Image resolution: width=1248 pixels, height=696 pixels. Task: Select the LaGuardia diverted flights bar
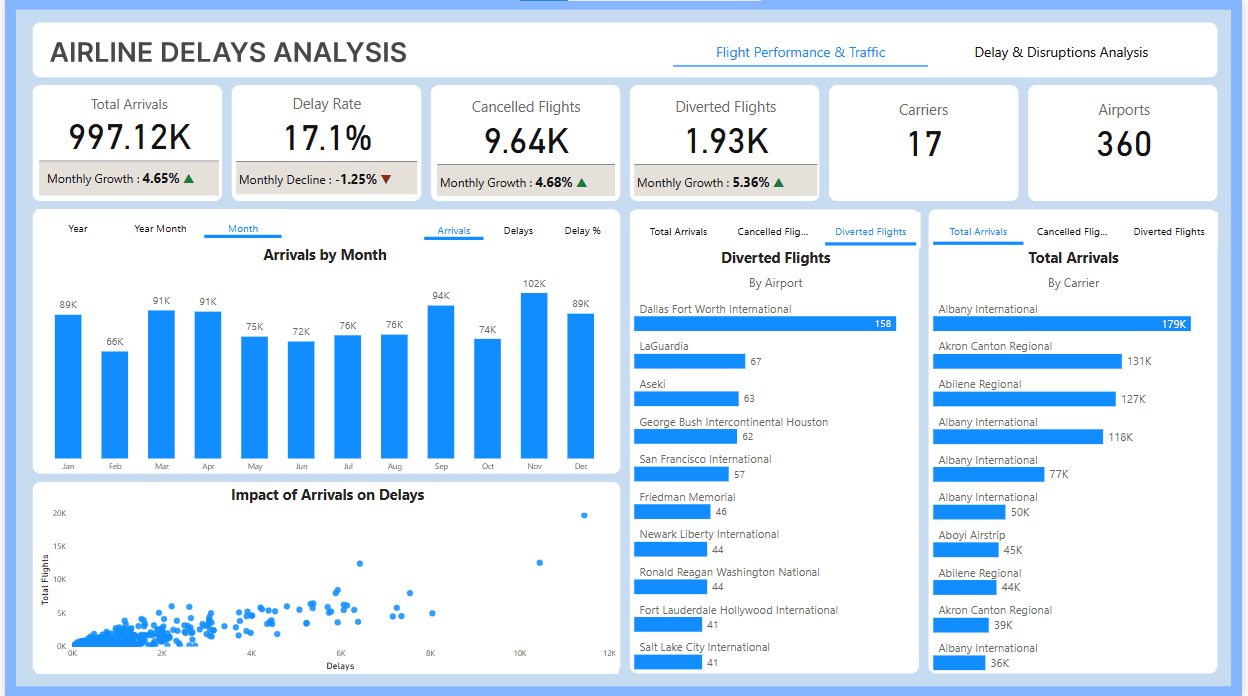tap(690, 361)
